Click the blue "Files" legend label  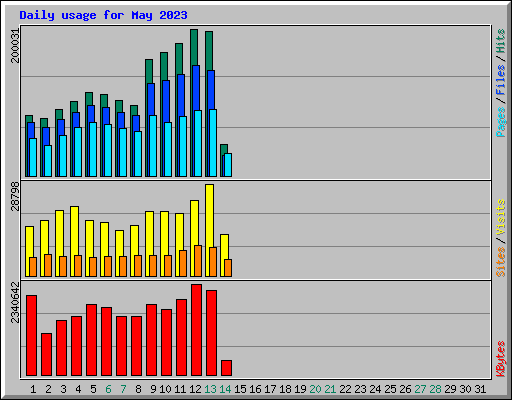[501, 80]
